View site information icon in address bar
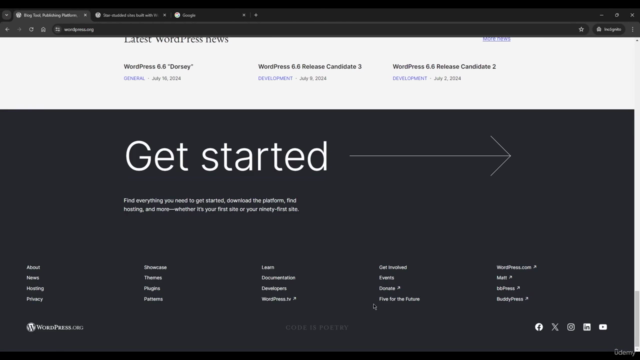The image size is (640, 360). click(58, 29)
